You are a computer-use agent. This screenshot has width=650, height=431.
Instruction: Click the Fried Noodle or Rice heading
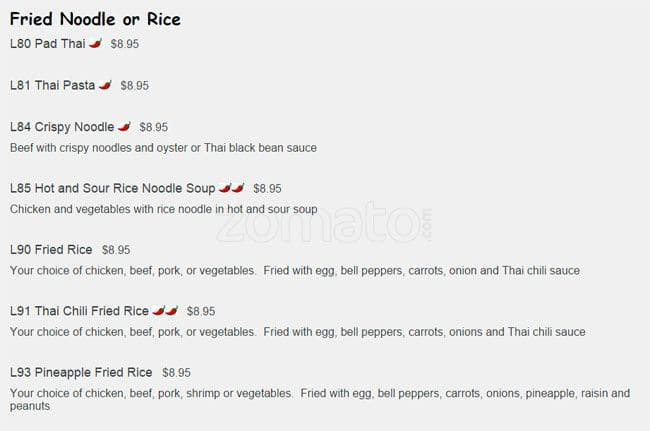(x=95, y=19)
